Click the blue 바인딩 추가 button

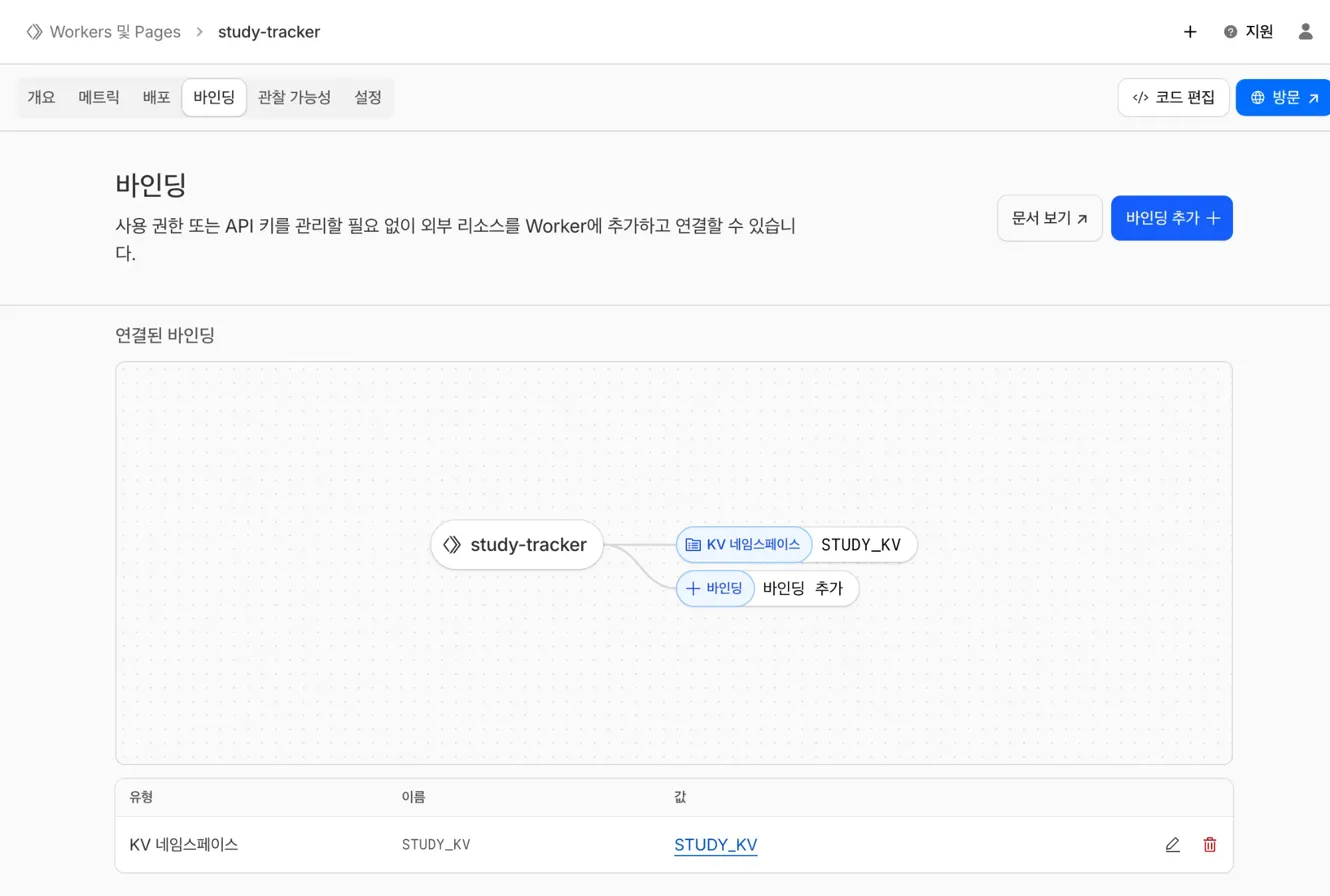[x=1172, y=218]
